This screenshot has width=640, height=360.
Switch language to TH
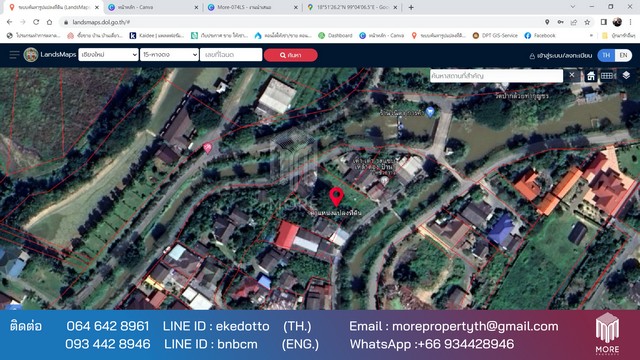[606, 55]
